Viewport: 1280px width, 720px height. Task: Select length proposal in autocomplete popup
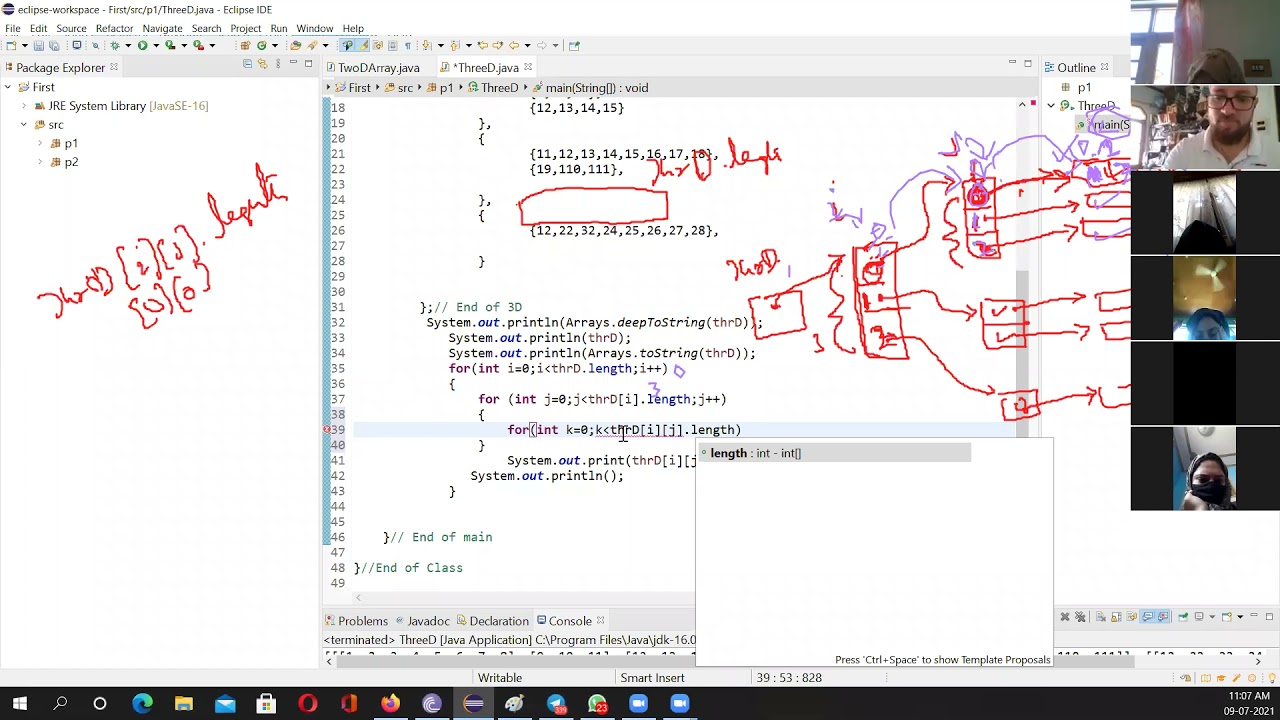point(834,453)
